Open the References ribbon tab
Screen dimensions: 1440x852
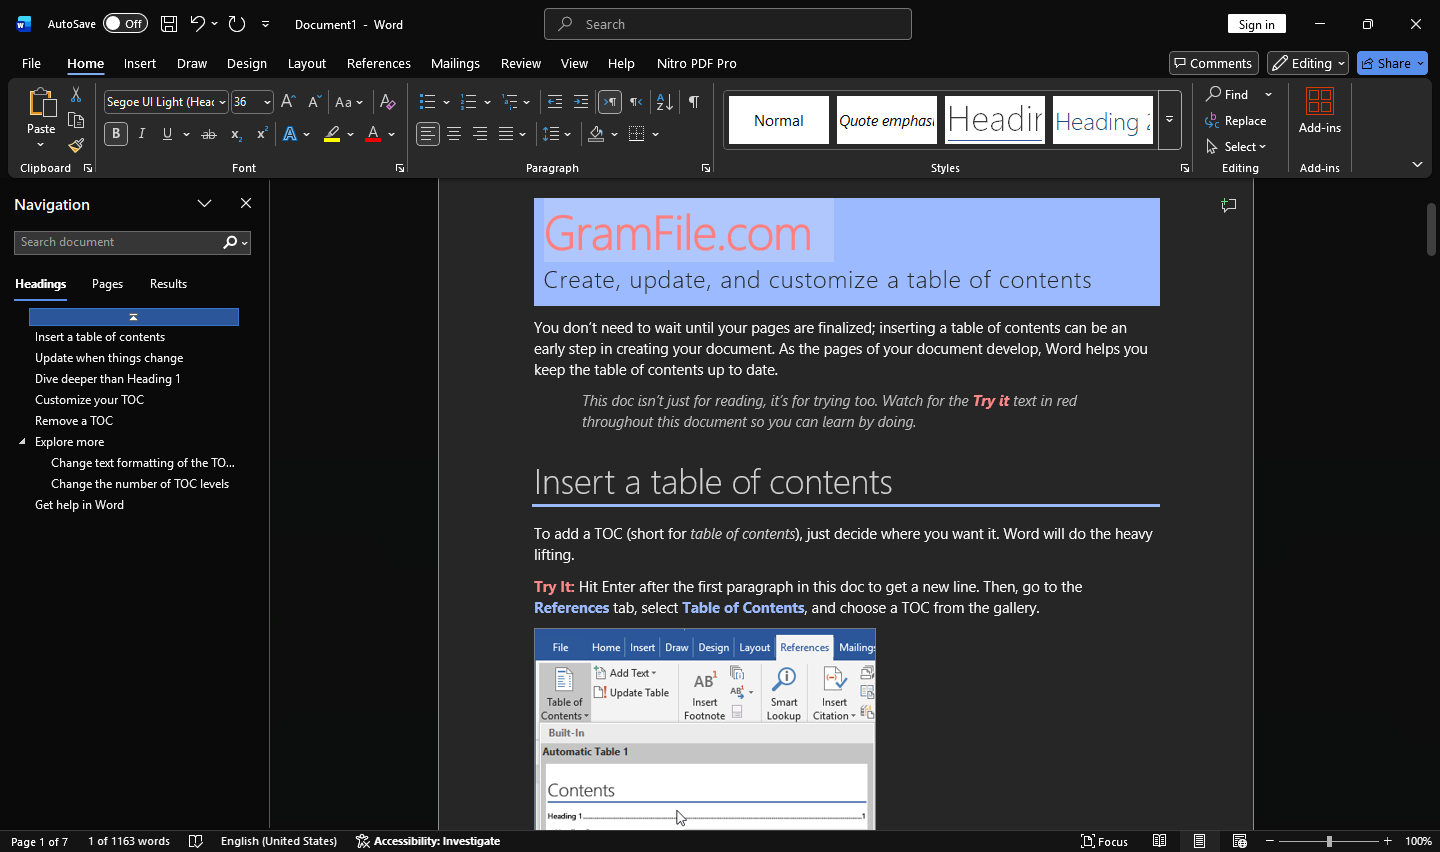tap(378, 63)
